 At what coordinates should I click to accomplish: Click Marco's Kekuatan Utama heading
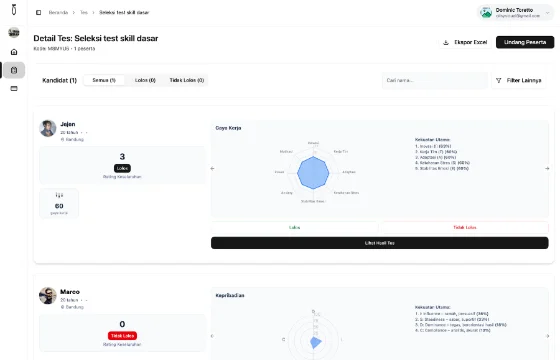(432, 307)
